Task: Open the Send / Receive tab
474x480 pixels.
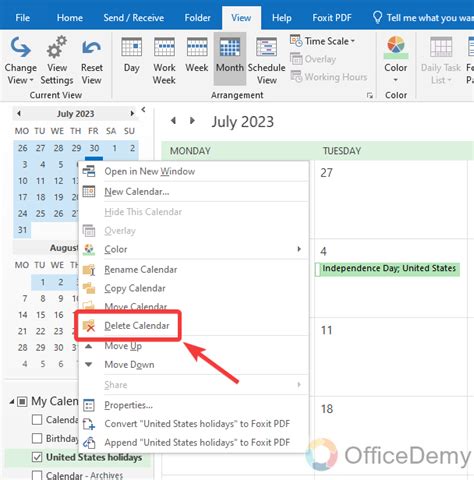Action: (x=133, y=18)
